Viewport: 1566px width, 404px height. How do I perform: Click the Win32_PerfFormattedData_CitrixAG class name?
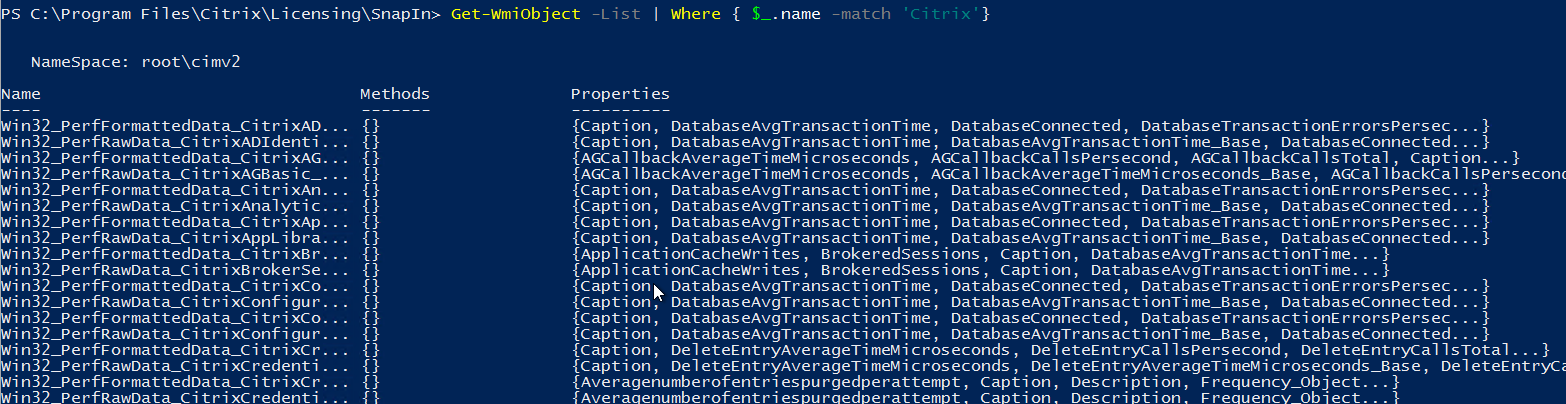(175, 158)
